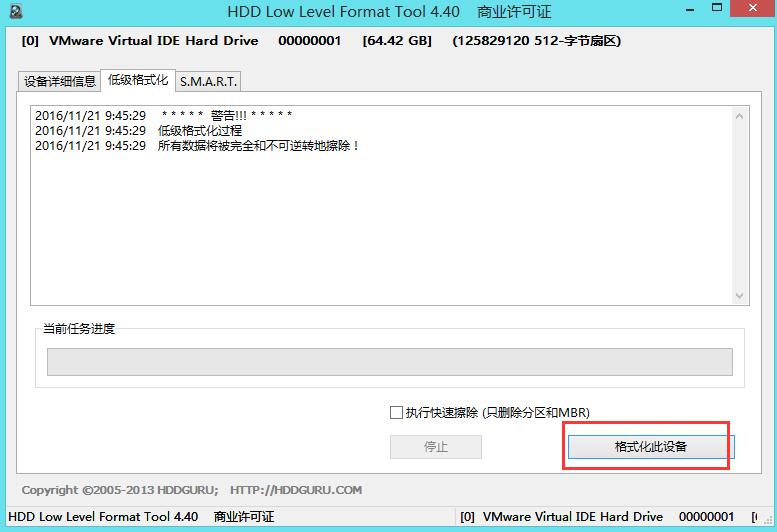Click the 125829120 512-字节扇区 sector text
The image size is (777, 532).
pos(537,41)
